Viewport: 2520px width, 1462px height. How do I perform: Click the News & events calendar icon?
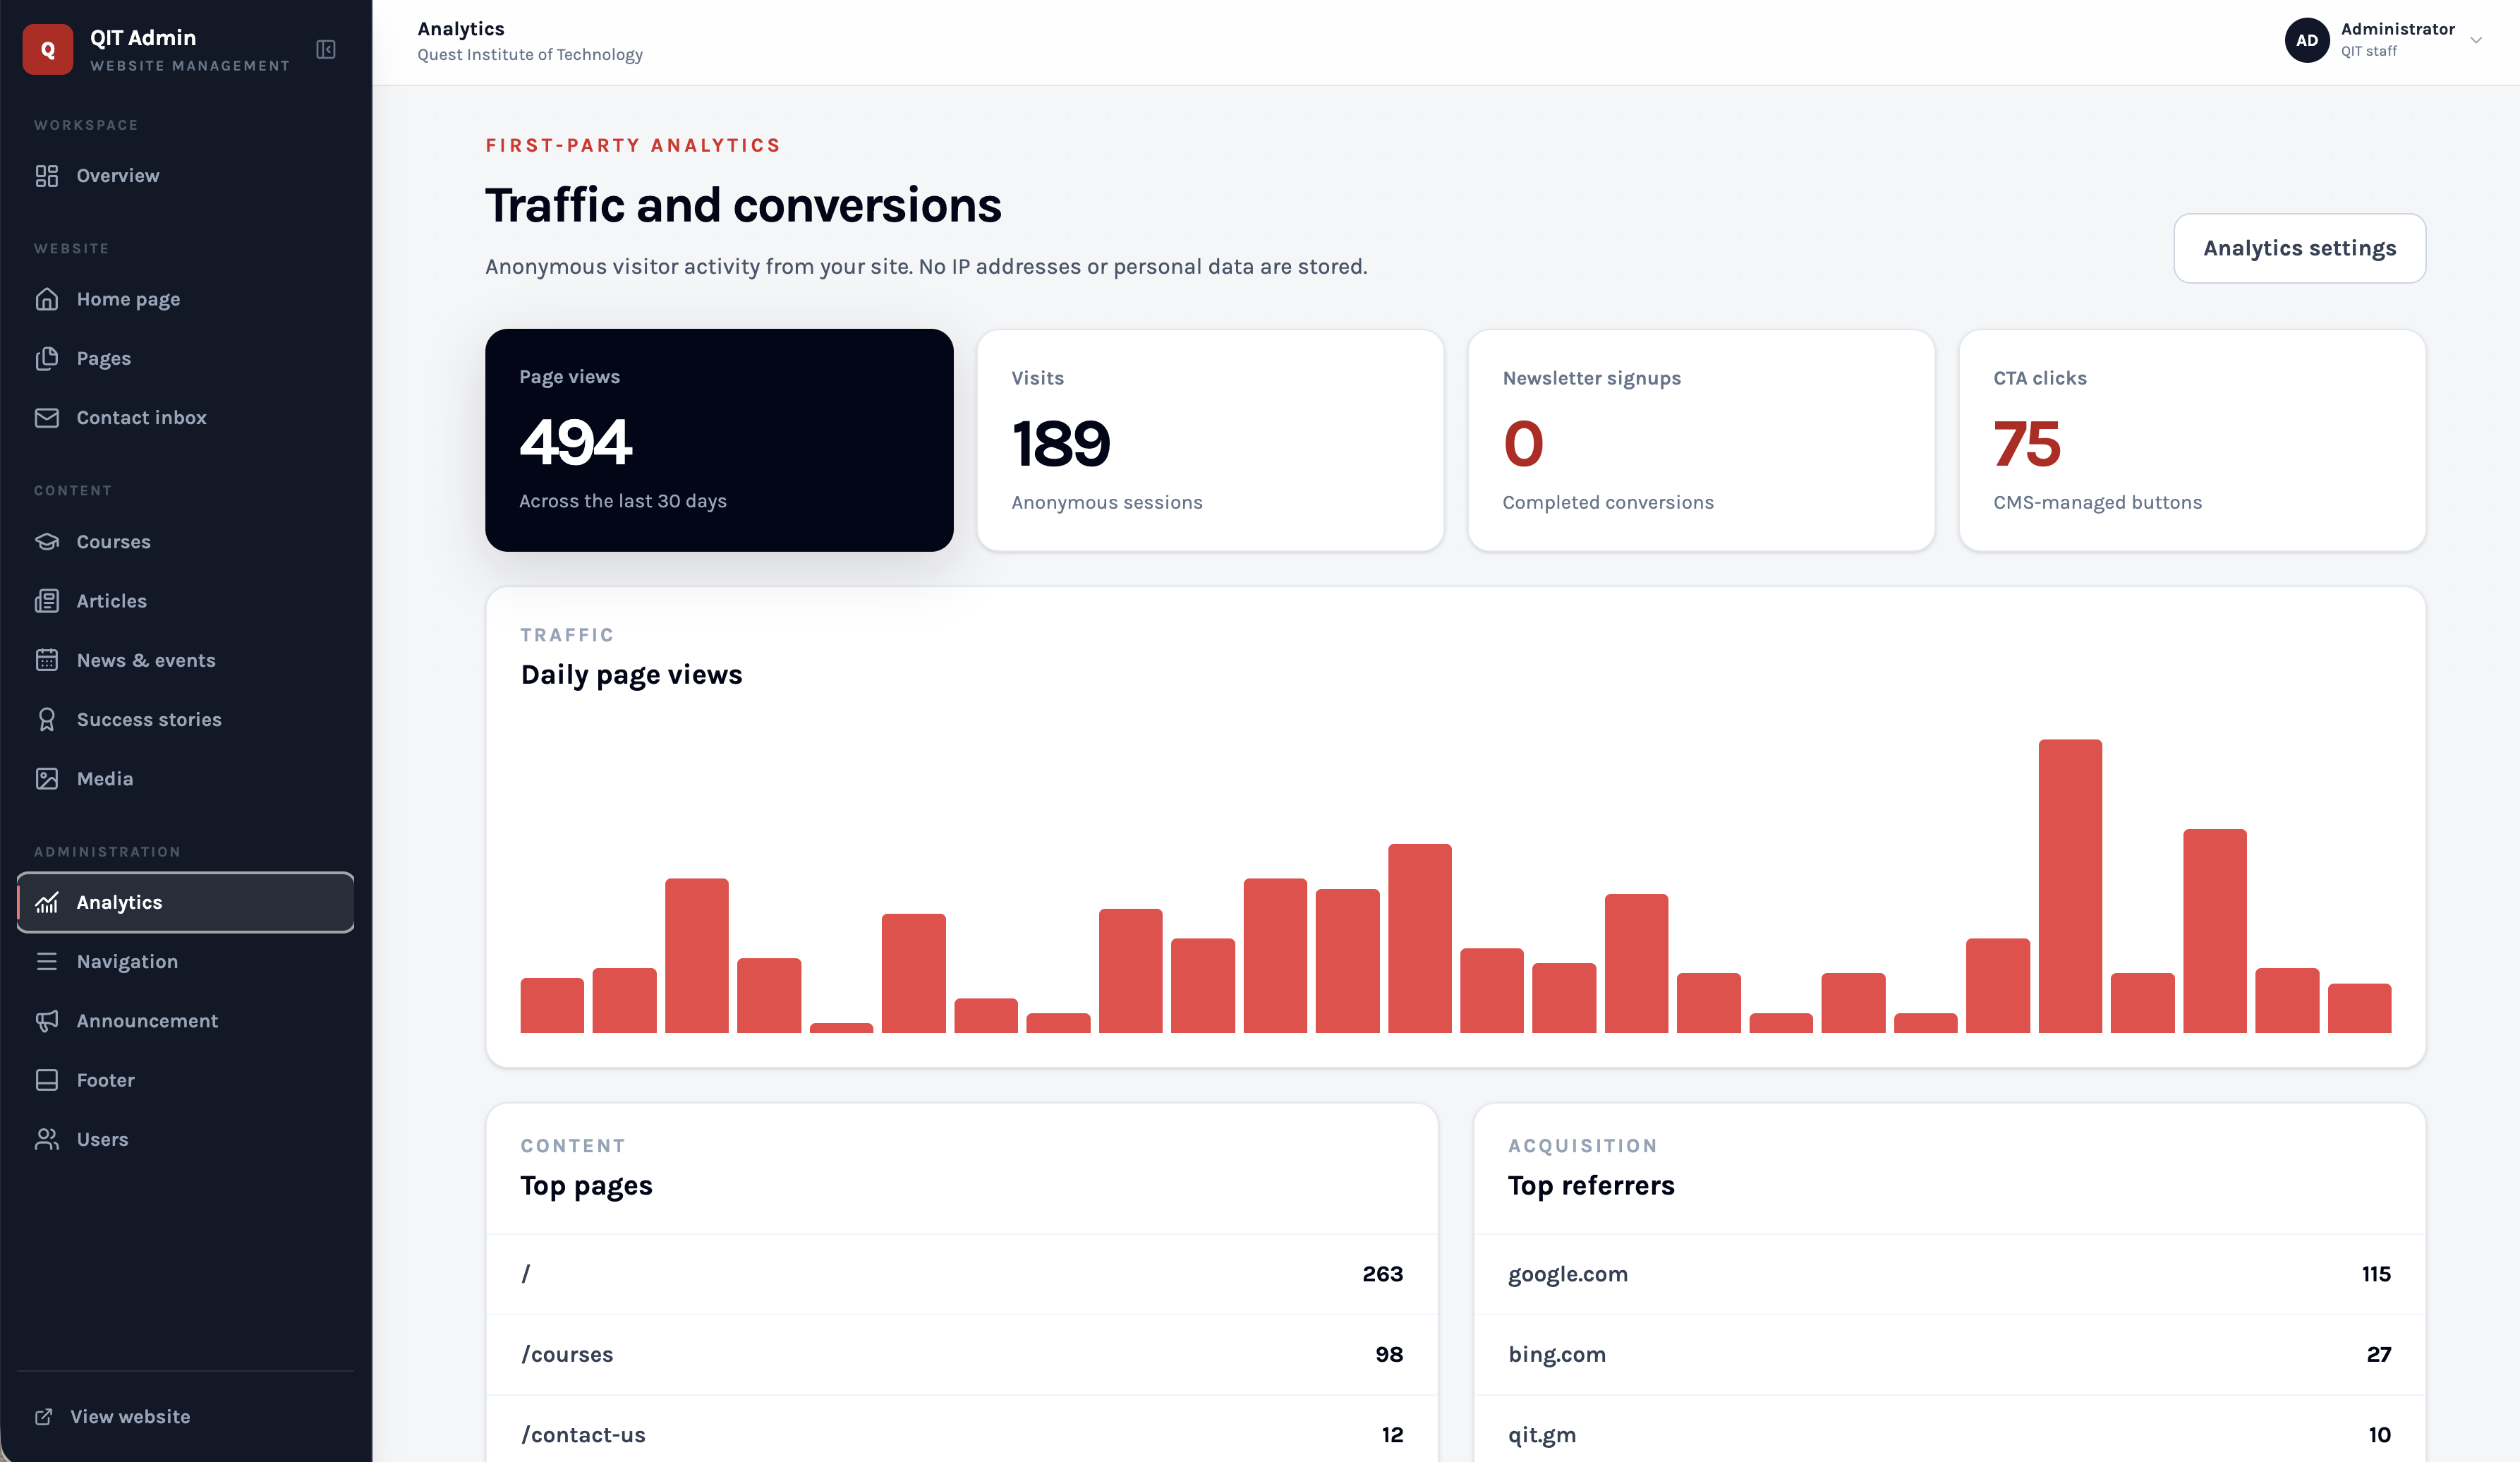point(47,660)
